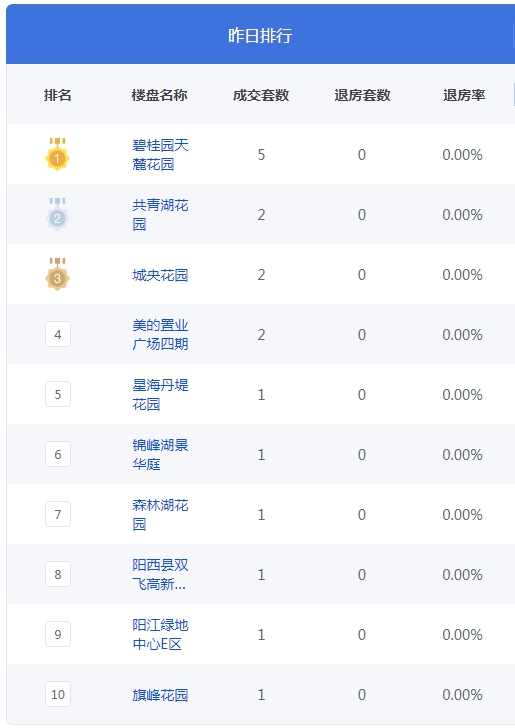515x728 pixels.
Task: Open the 旗峰花园 property link
Action: 160,695
